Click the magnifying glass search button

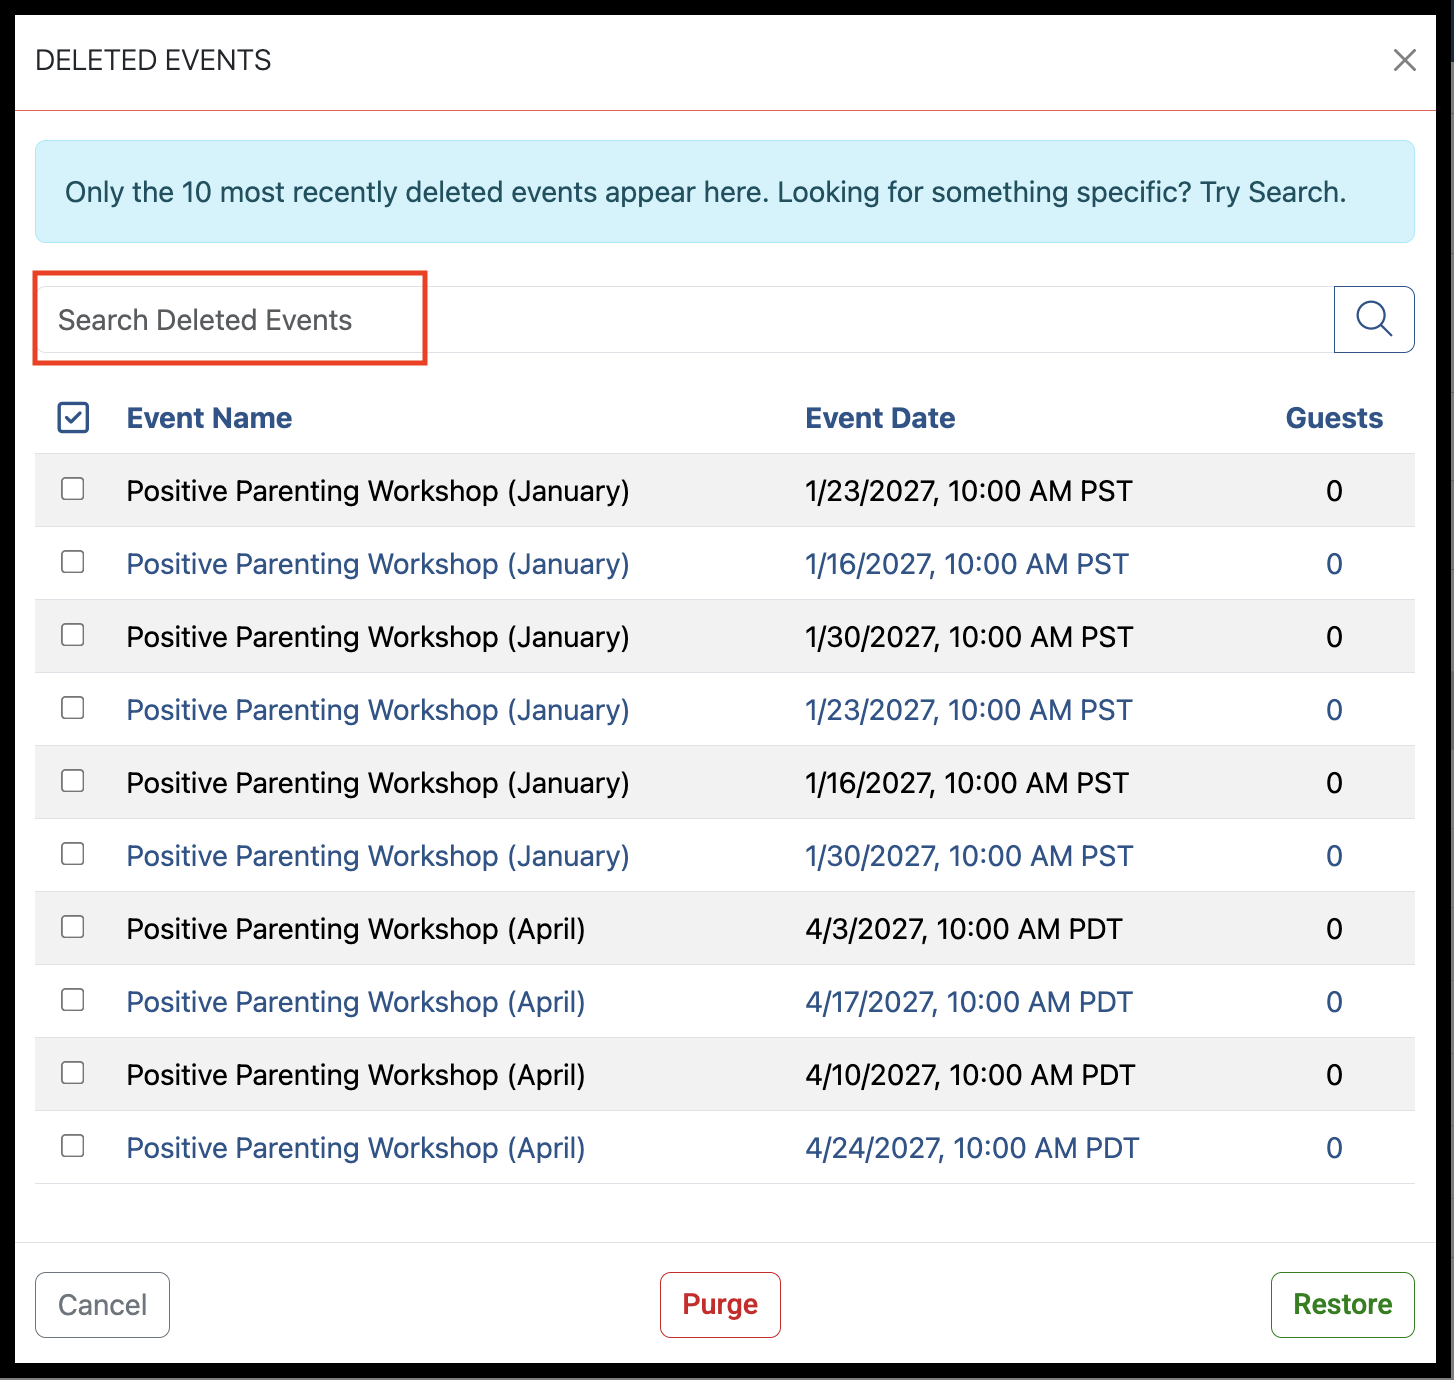click(x=1374, y=319)
